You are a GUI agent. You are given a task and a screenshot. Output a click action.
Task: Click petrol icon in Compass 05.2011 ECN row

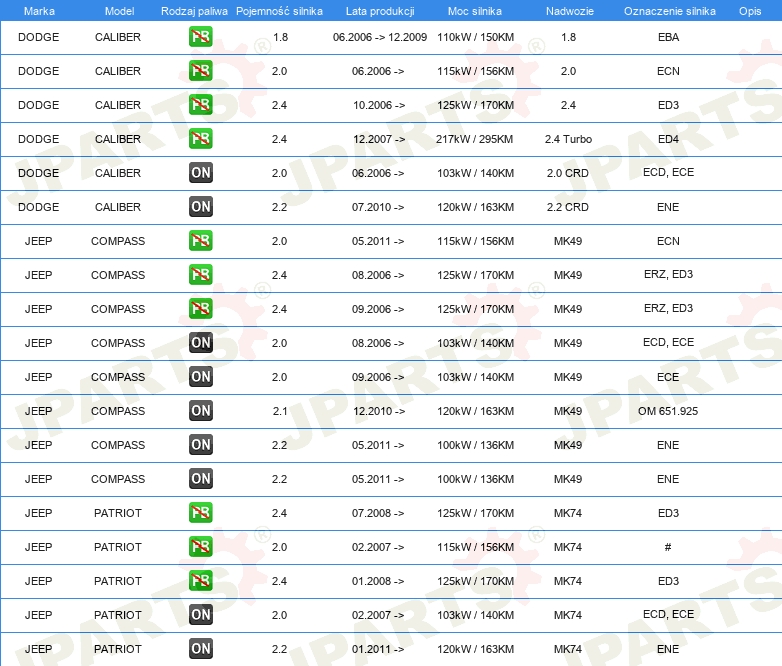point(200,240)
